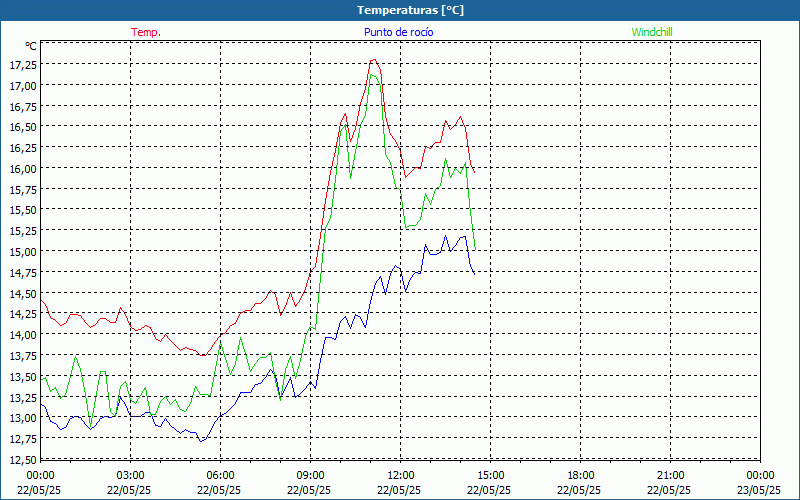Screen dimensions: 800x500
Task: Click the red Temp. legend label
Action: pos(146,32)
